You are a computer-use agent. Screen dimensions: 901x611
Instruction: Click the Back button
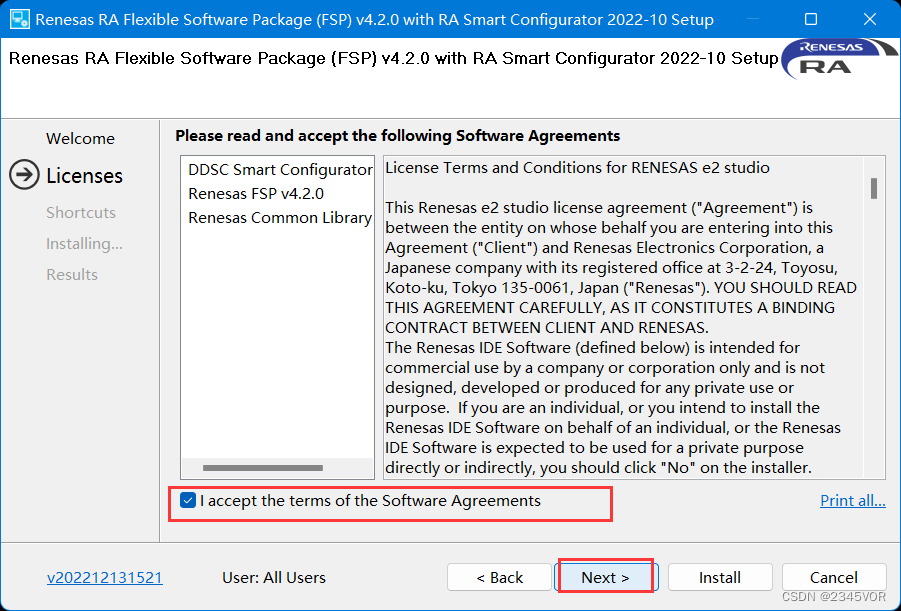click(499, 577)
